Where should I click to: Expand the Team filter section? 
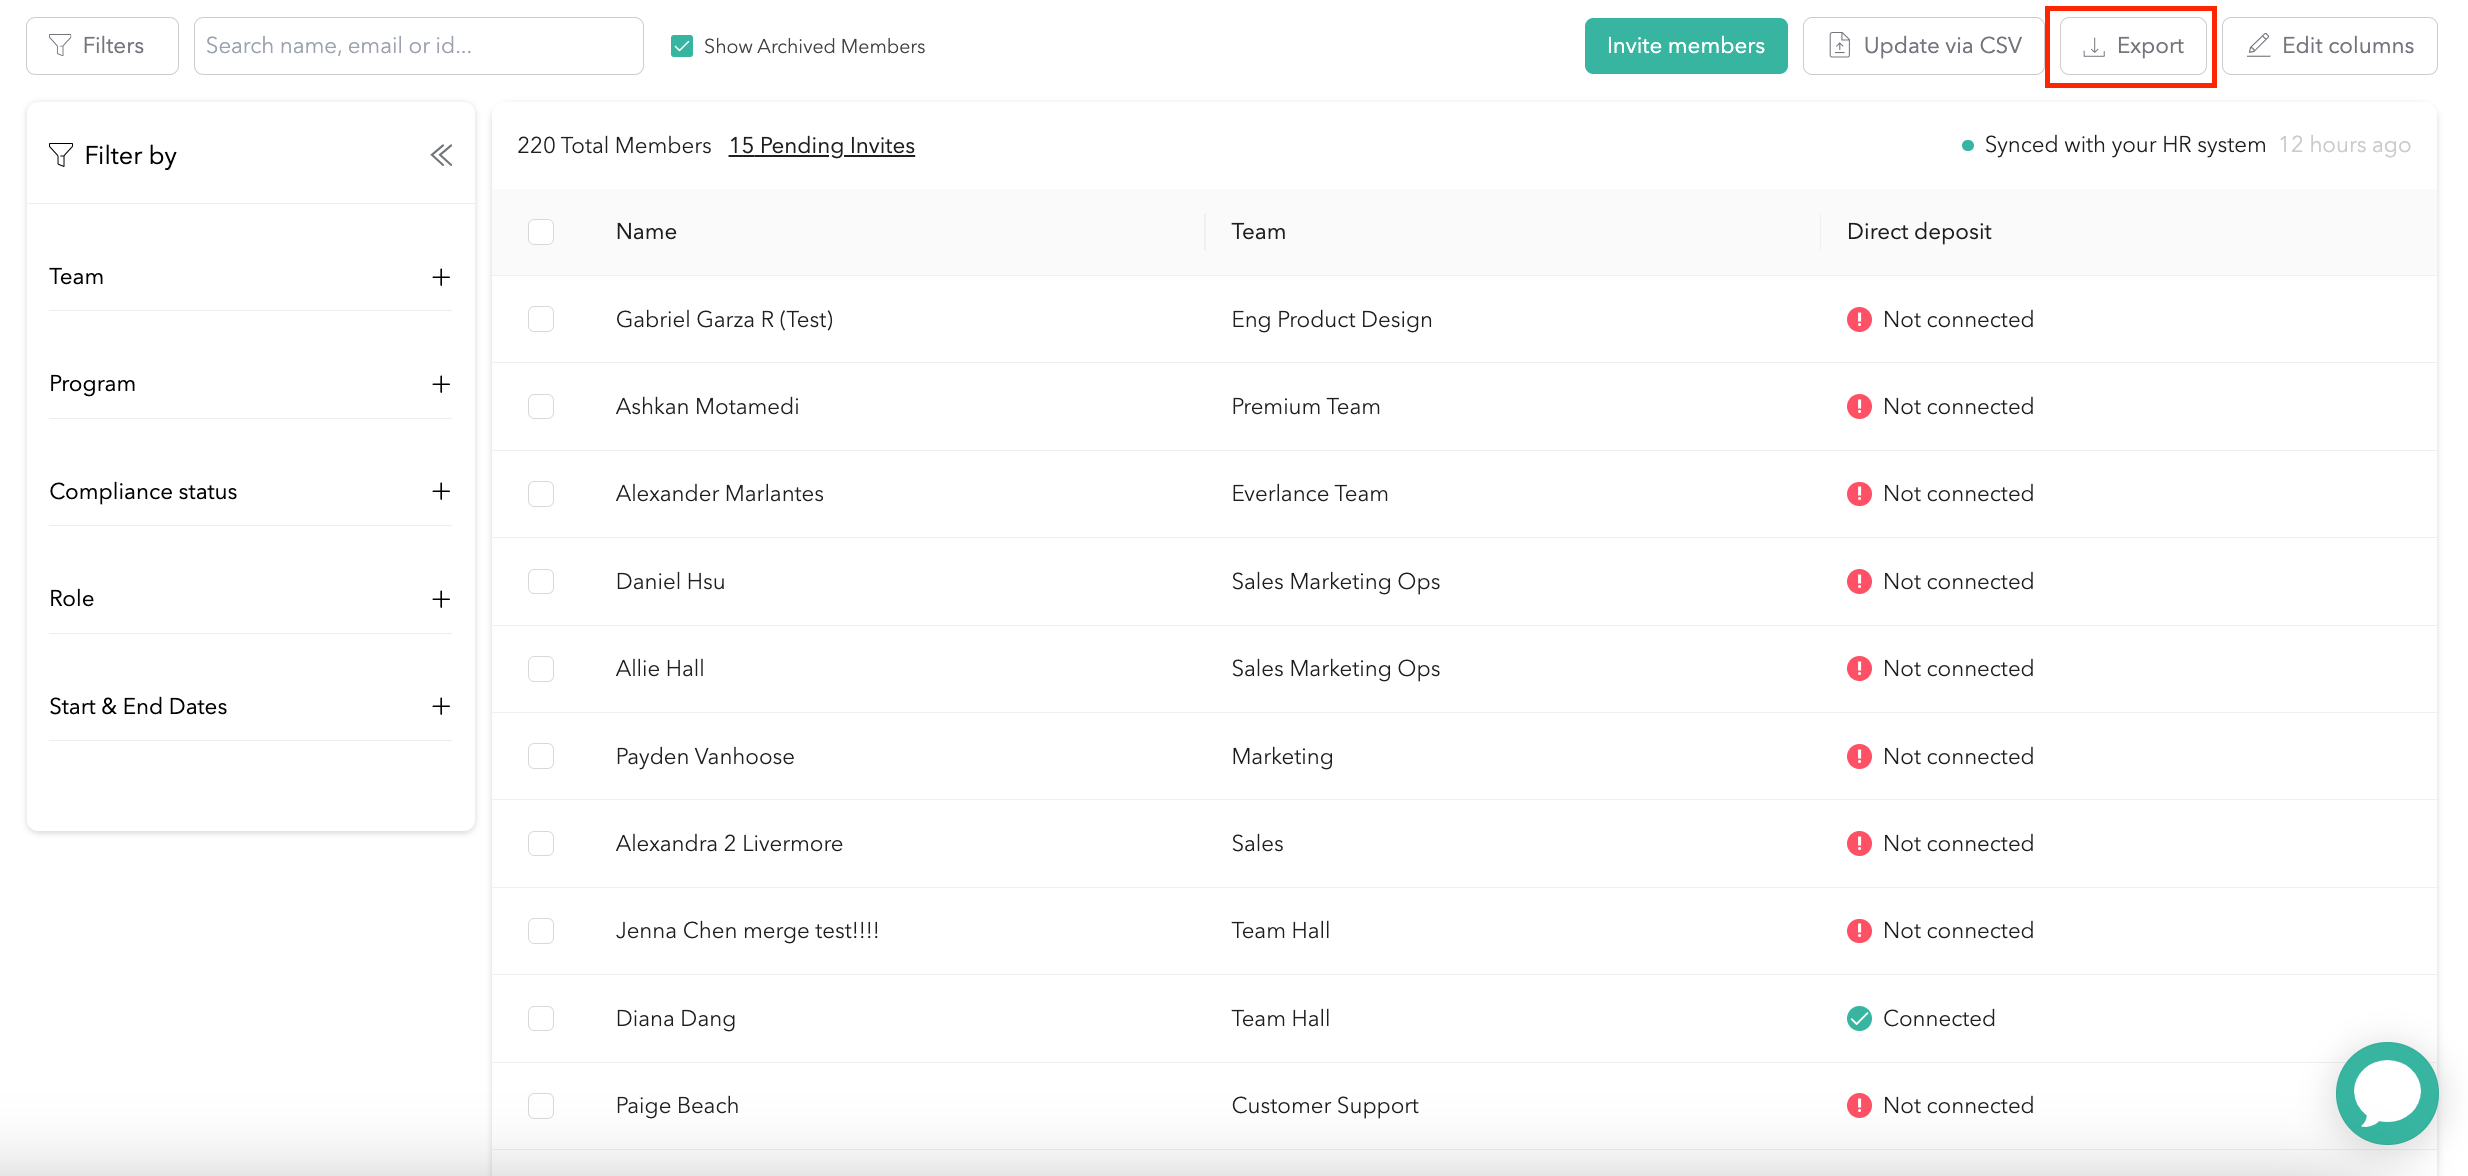point(441,277)
